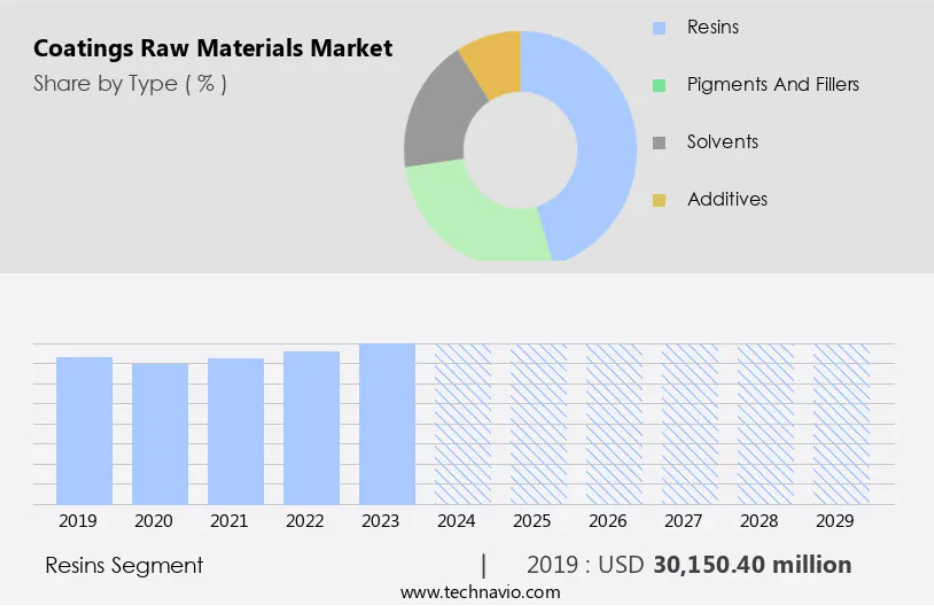The height and width of the screenshot is (606, 934).
Task: Click the Coatings Raw Materials Market title
Action: tap(213, 48)
